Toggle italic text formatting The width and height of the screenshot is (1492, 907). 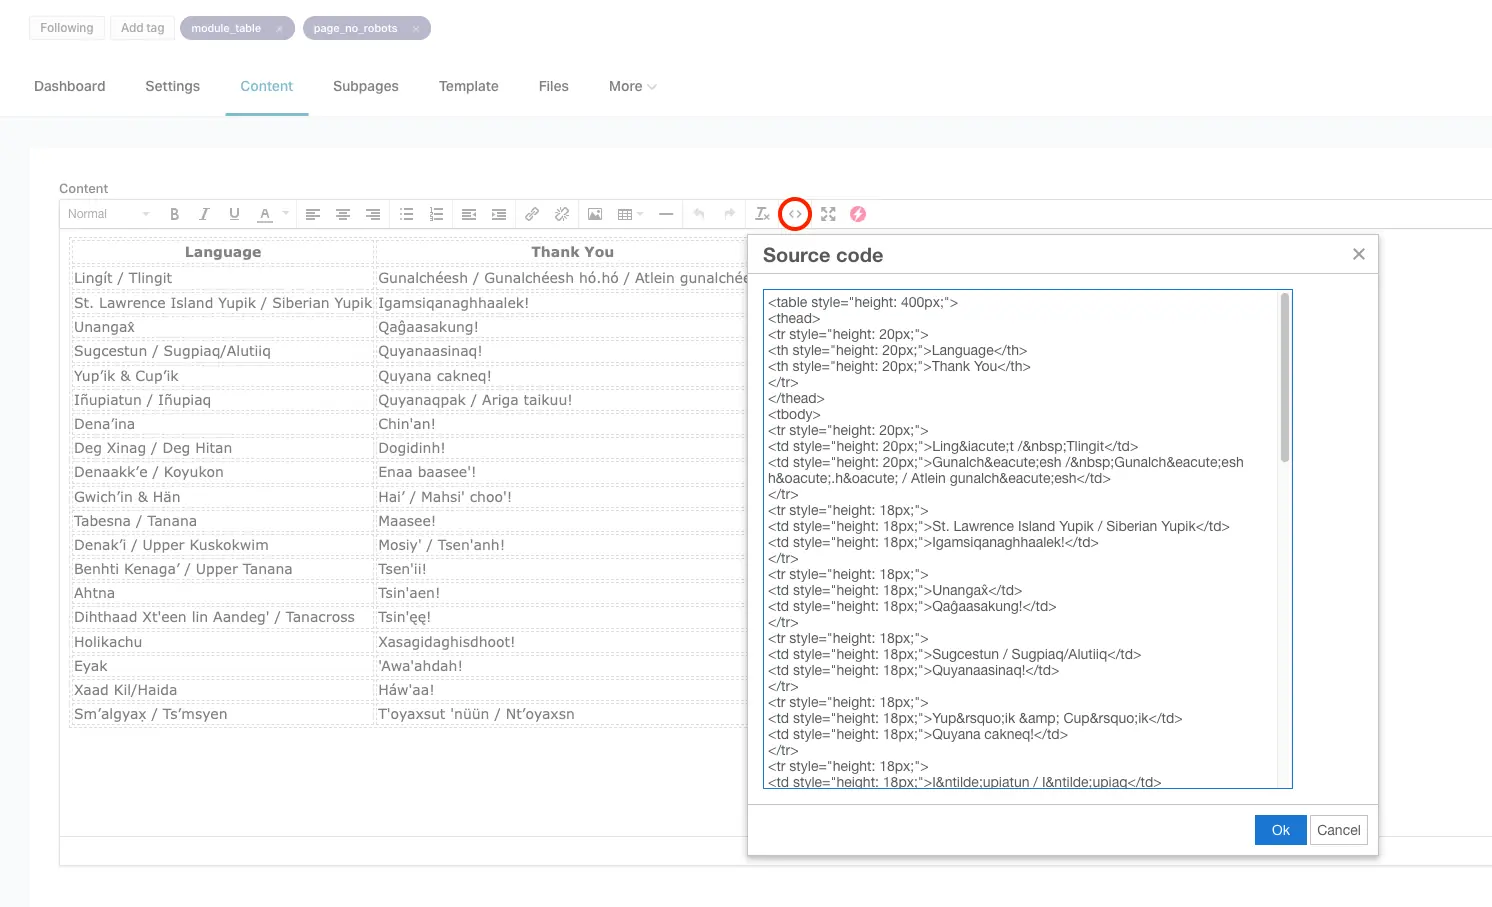(204, 214)
